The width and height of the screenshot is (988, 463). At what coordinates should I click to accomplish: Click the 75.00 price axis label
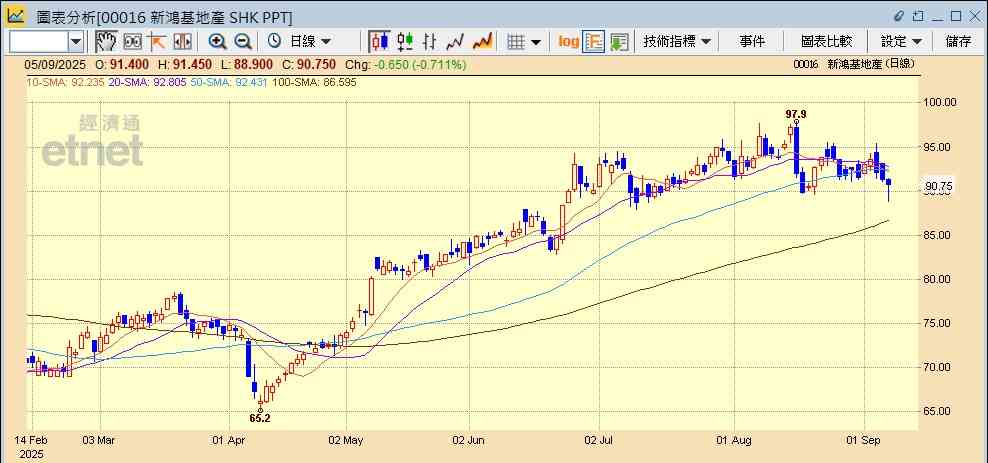937,323
